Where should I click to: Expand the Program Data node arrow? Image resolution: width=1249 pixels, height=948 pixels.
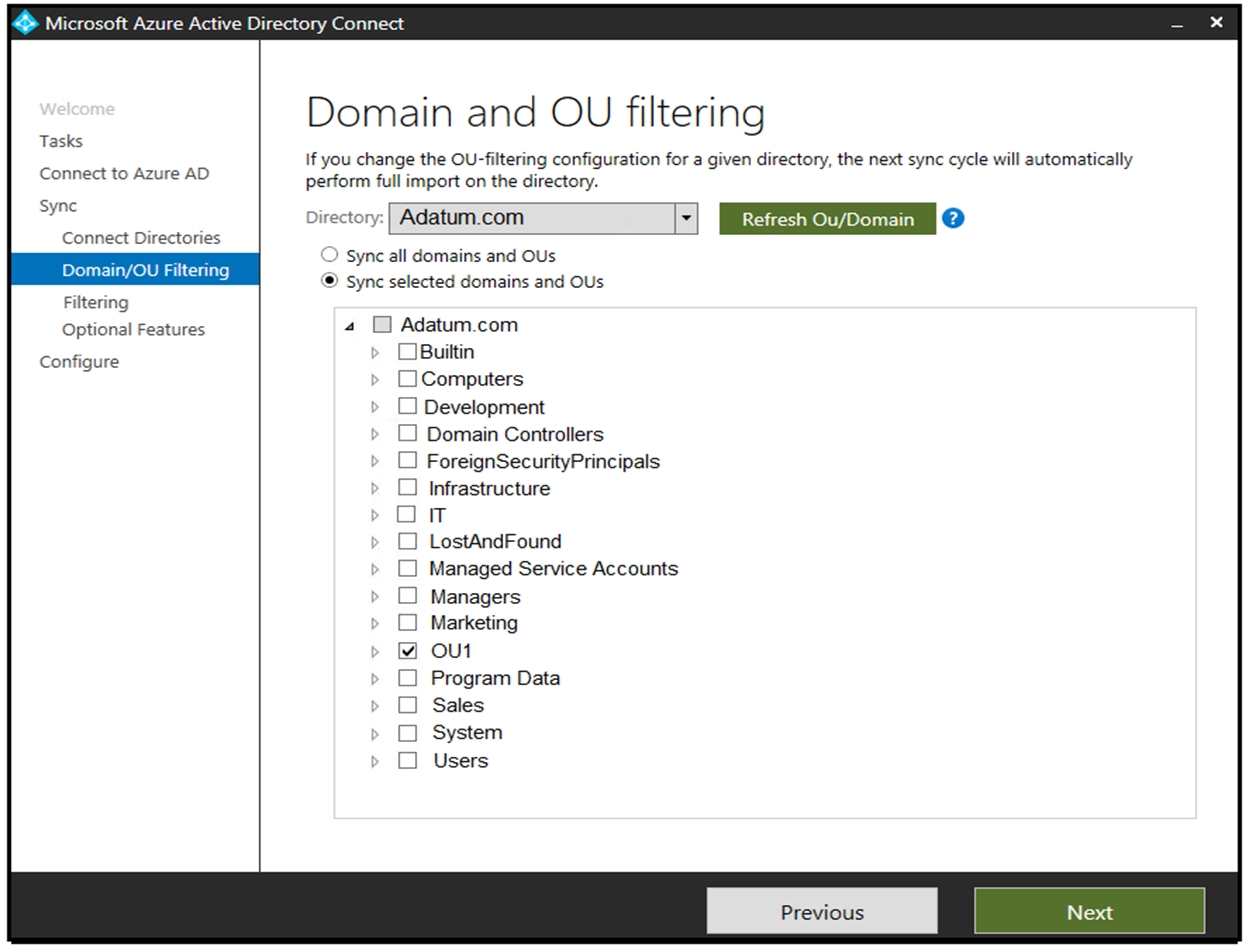(x=375, y=679)
